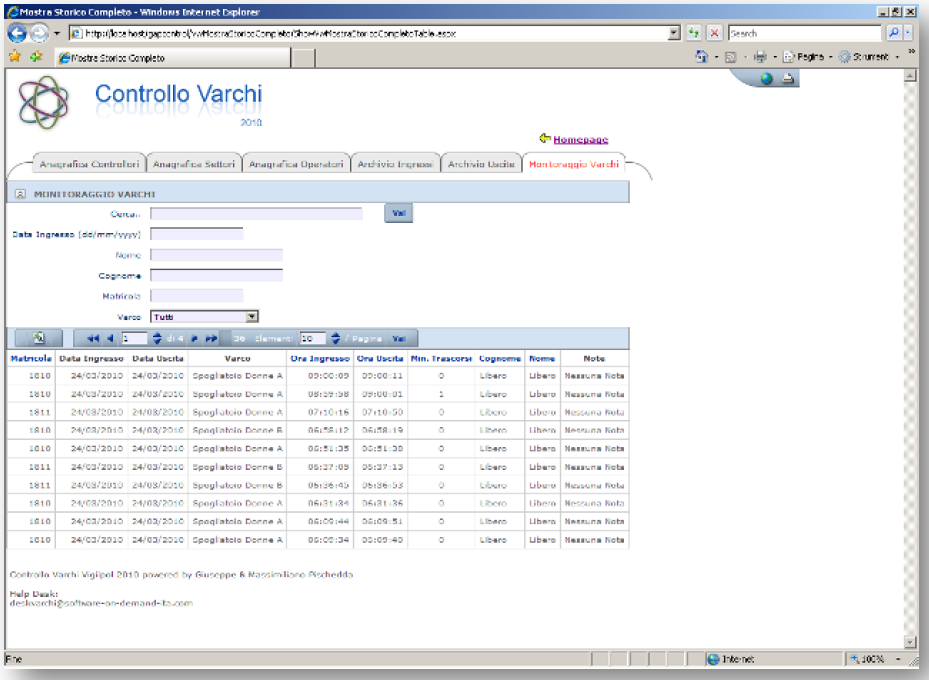This screenshot has width=929, height=680.
Task: Sort by Matricola column header
Action: (x=31, y=358)
